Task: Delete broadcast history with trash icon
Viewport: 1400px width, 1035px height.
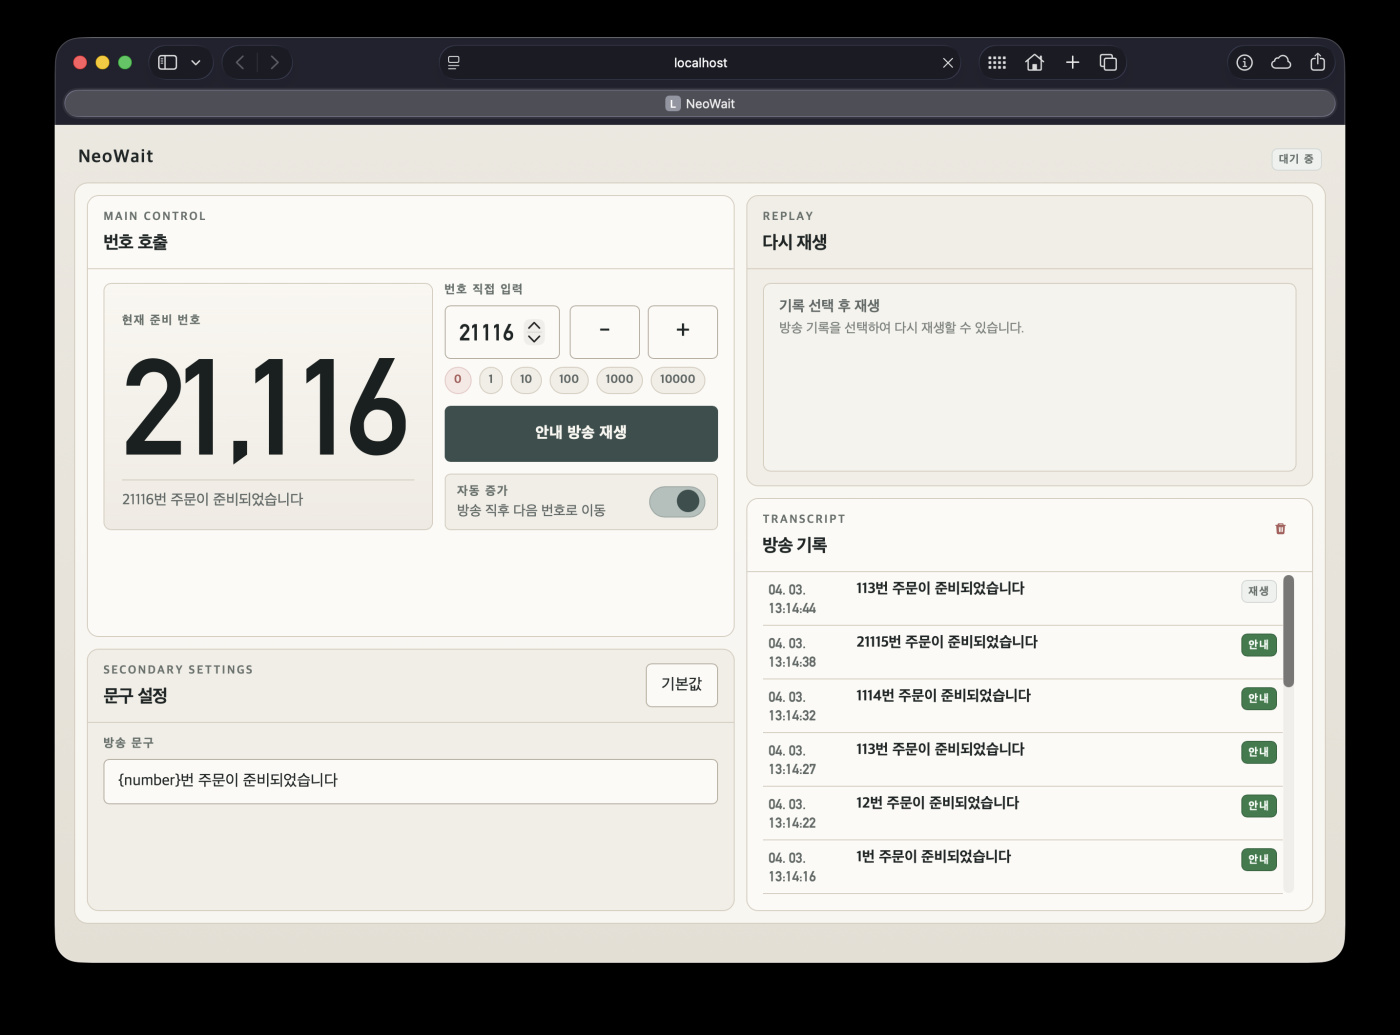Action: (1280, 529)
